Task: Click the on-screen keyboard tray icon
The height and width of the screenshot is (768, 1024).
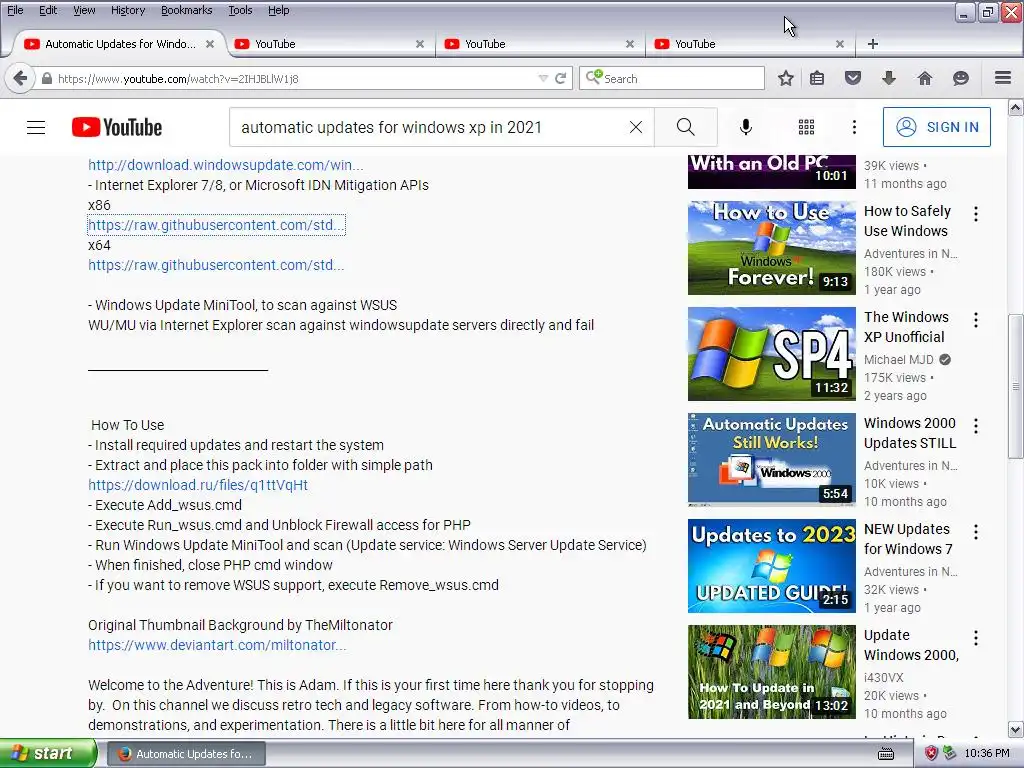Action: (886, 754)
